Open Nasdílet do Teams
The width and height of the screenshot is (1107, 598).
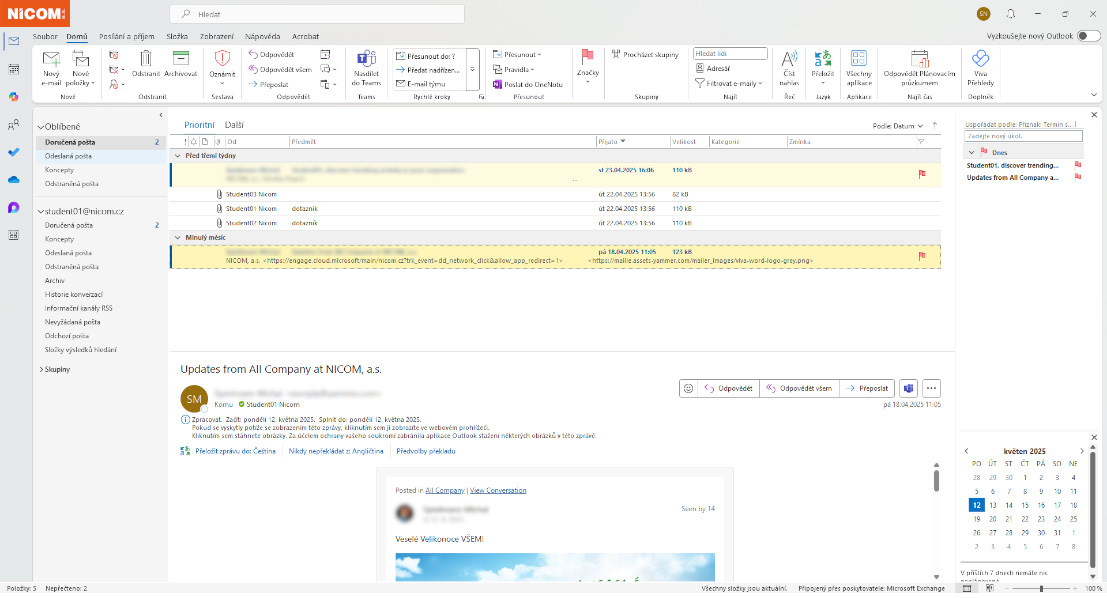pos(366,60)
